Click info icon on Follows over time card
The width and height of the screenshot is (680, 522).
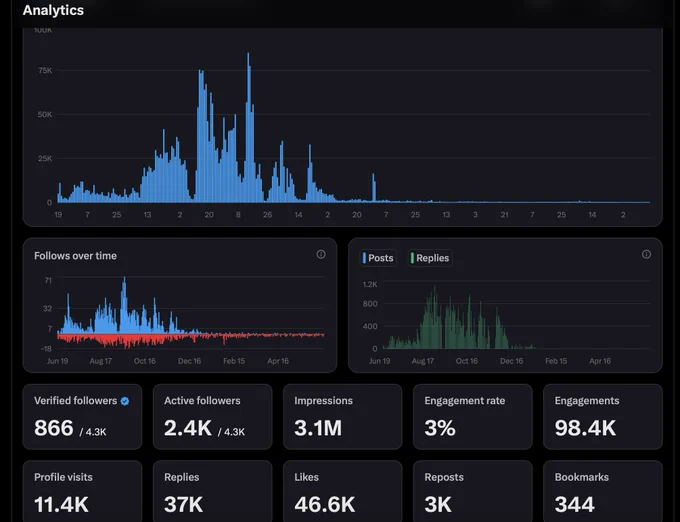(320, 254)
